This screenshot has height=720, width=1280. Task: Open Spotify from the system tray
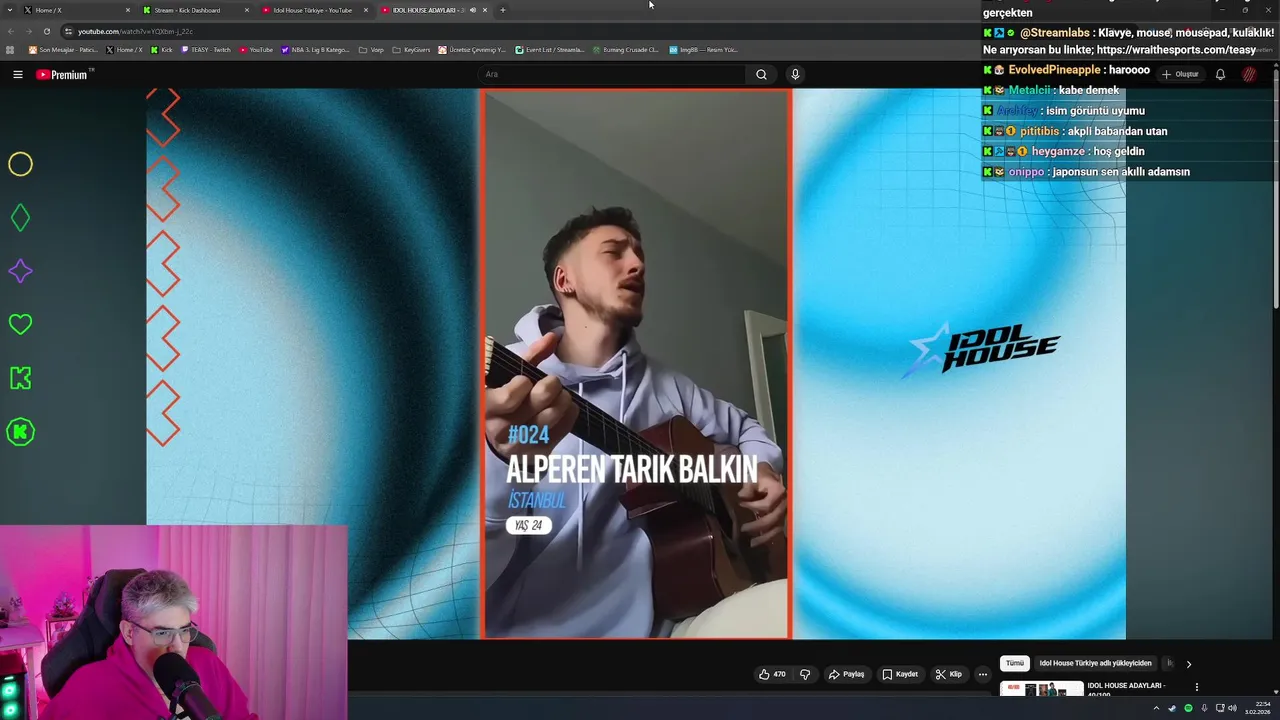[1188, 708]
